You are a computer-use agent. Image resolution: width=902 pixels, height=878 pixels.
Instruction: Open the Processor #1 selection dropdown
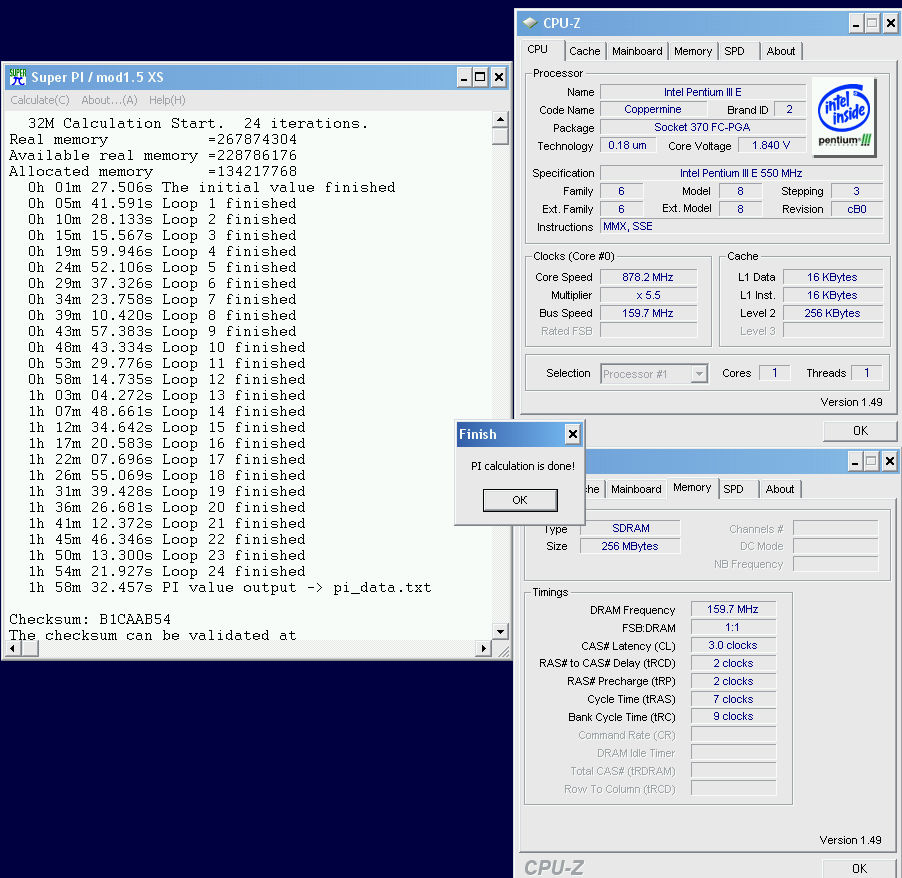(x=699, y=374)
